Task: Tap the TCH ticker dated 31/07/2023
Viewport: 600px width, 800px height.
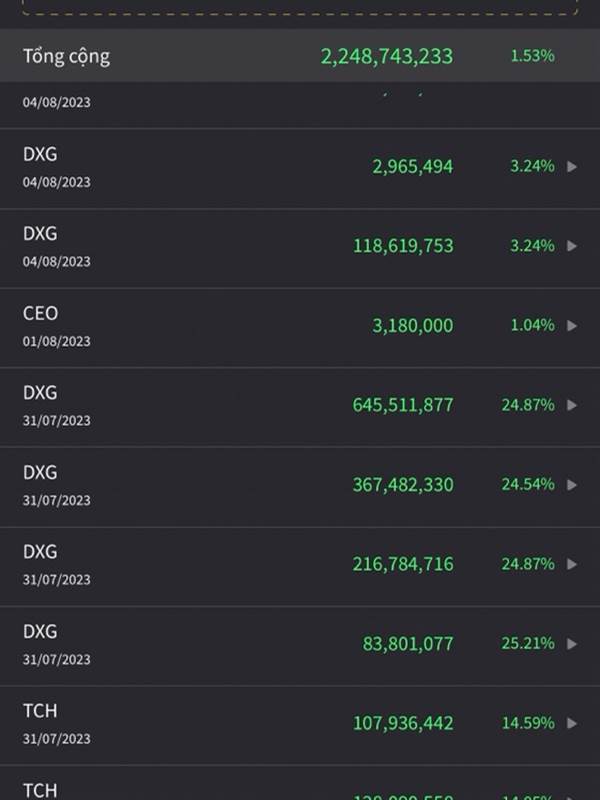Action: coord(40,711)
